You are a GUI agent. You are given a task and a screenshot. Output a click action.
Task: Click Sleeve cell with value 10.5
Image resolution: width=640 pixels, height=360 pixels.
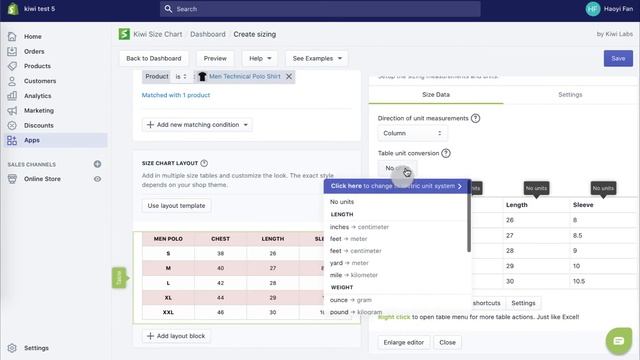603,281
